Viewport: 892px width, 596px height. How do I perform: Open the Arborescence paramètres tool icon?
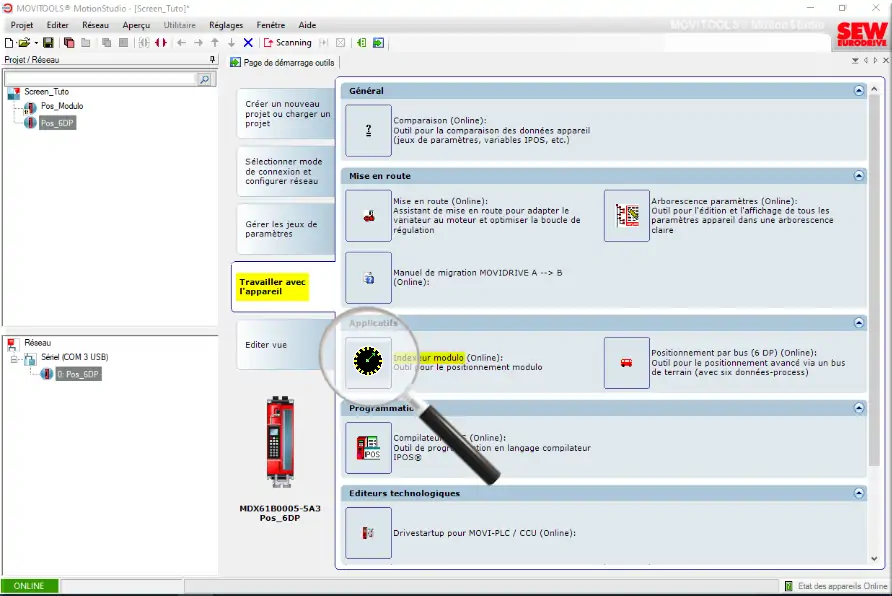(626, 216)
